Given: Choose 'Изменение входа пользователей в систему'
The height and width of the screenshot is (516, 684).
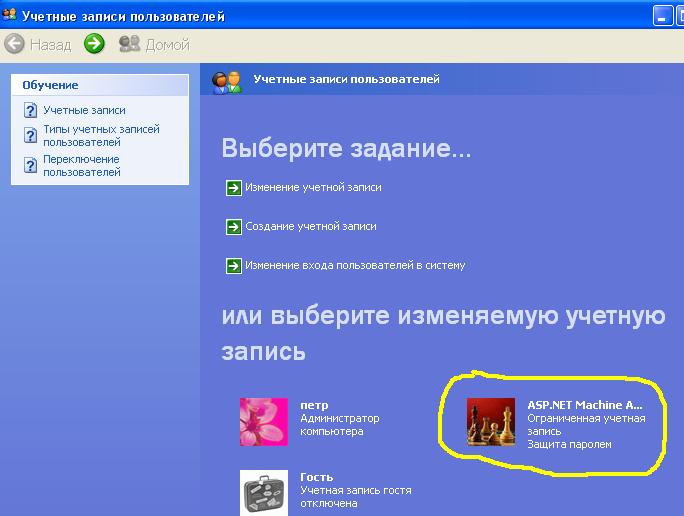Looking at the screenshot, I should pos(355,265).
